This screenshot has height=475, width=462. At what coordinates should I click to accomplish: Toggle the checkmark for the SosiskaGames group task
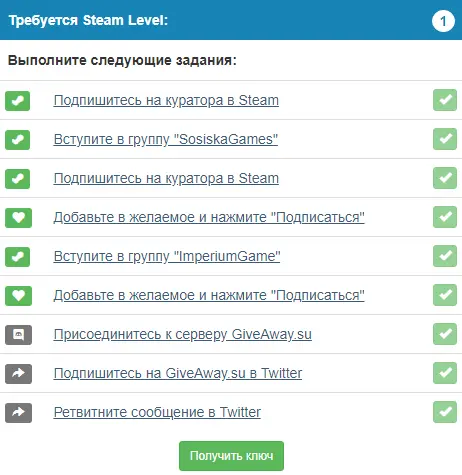tap(445, 139)
